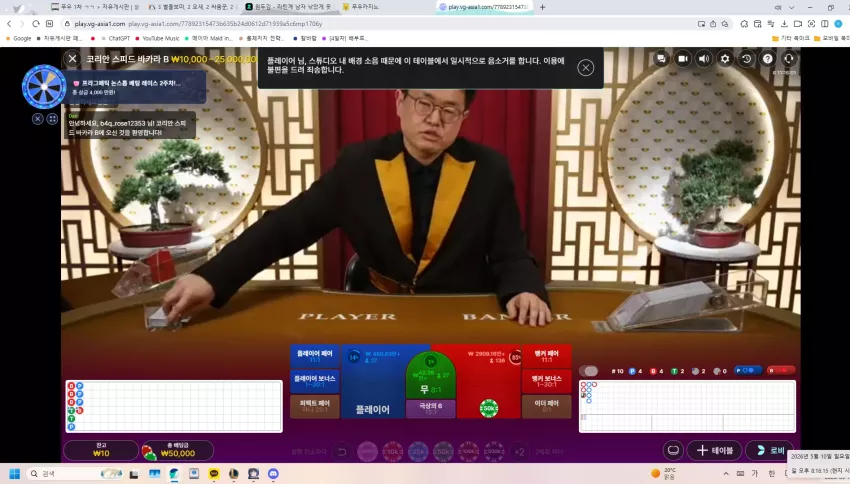
Task: Open multi-view screen icon beside 테이블
Action: pyautogui.click(x=673, y=450)
